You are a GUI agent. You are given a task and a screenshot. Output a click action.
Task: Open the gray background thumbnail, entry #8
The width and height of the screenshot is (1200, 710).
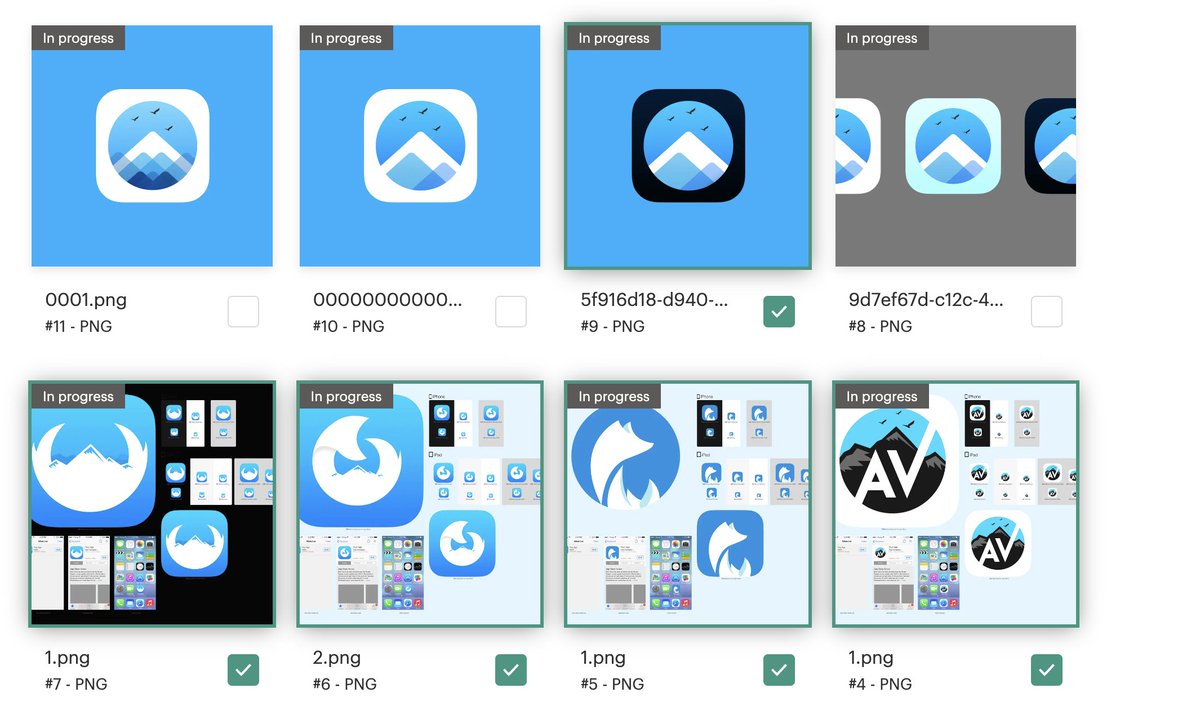click(956, 146)
